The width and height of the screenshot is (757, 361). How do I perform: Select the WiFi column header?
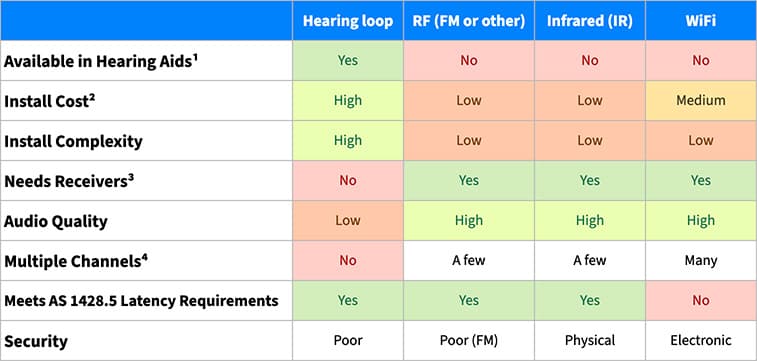coord(701,21)
